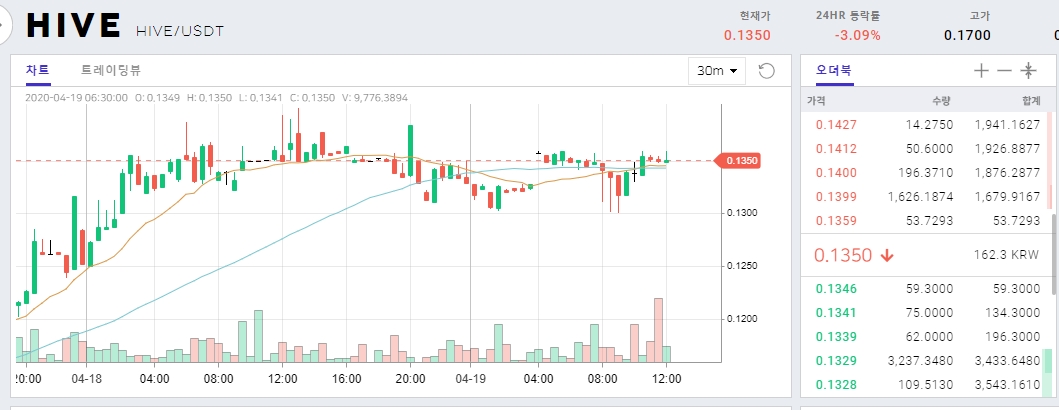This screenshot has height=410, width=1059.
Task: Click the plus icon in order book header
Action: (x=980, y=71)
